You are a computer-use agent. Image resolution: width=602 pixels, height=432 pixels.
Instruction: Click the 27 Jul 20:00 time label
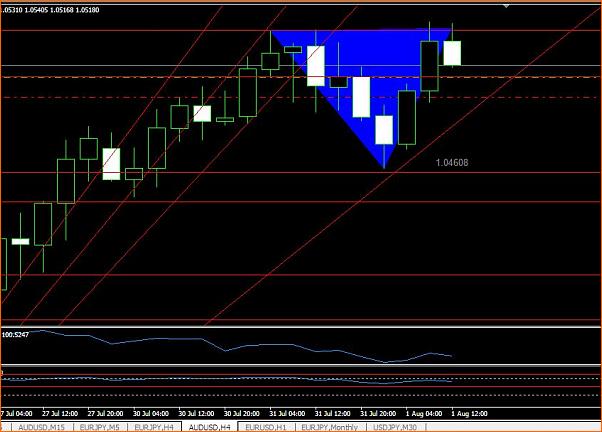[x=105, y=414]
